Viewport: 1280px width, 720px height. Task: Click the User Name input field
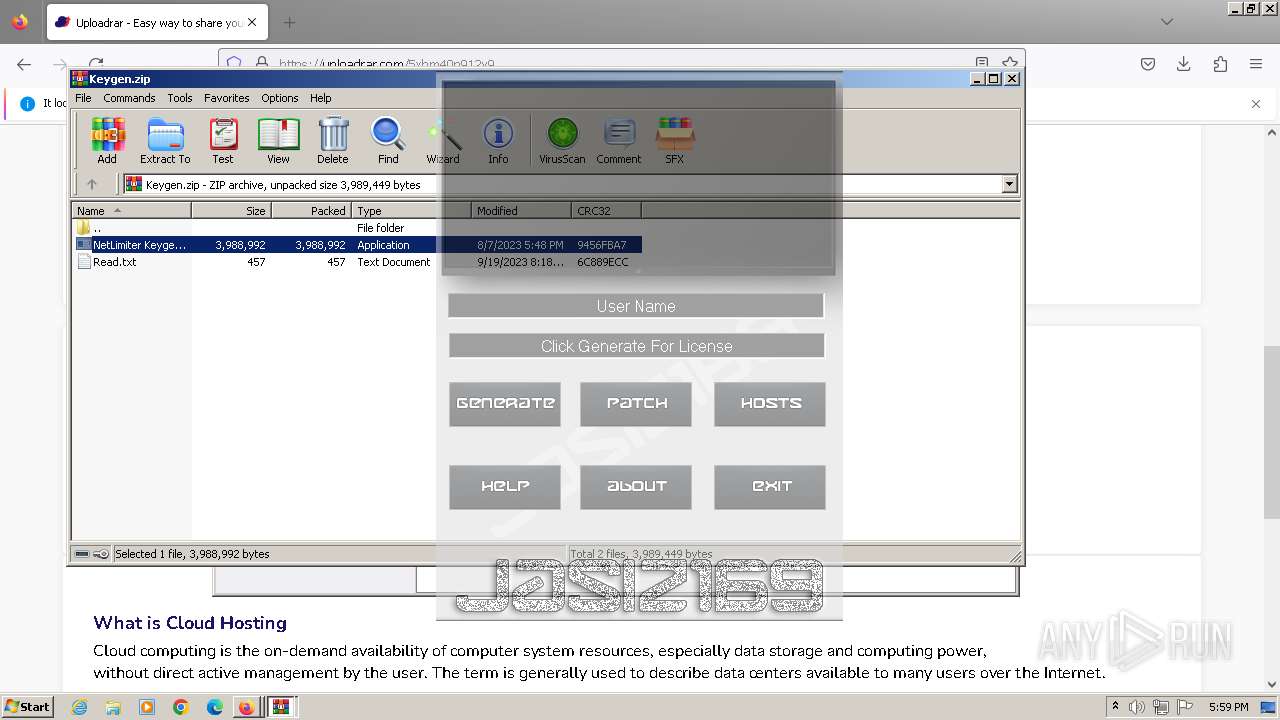point(636,306)
